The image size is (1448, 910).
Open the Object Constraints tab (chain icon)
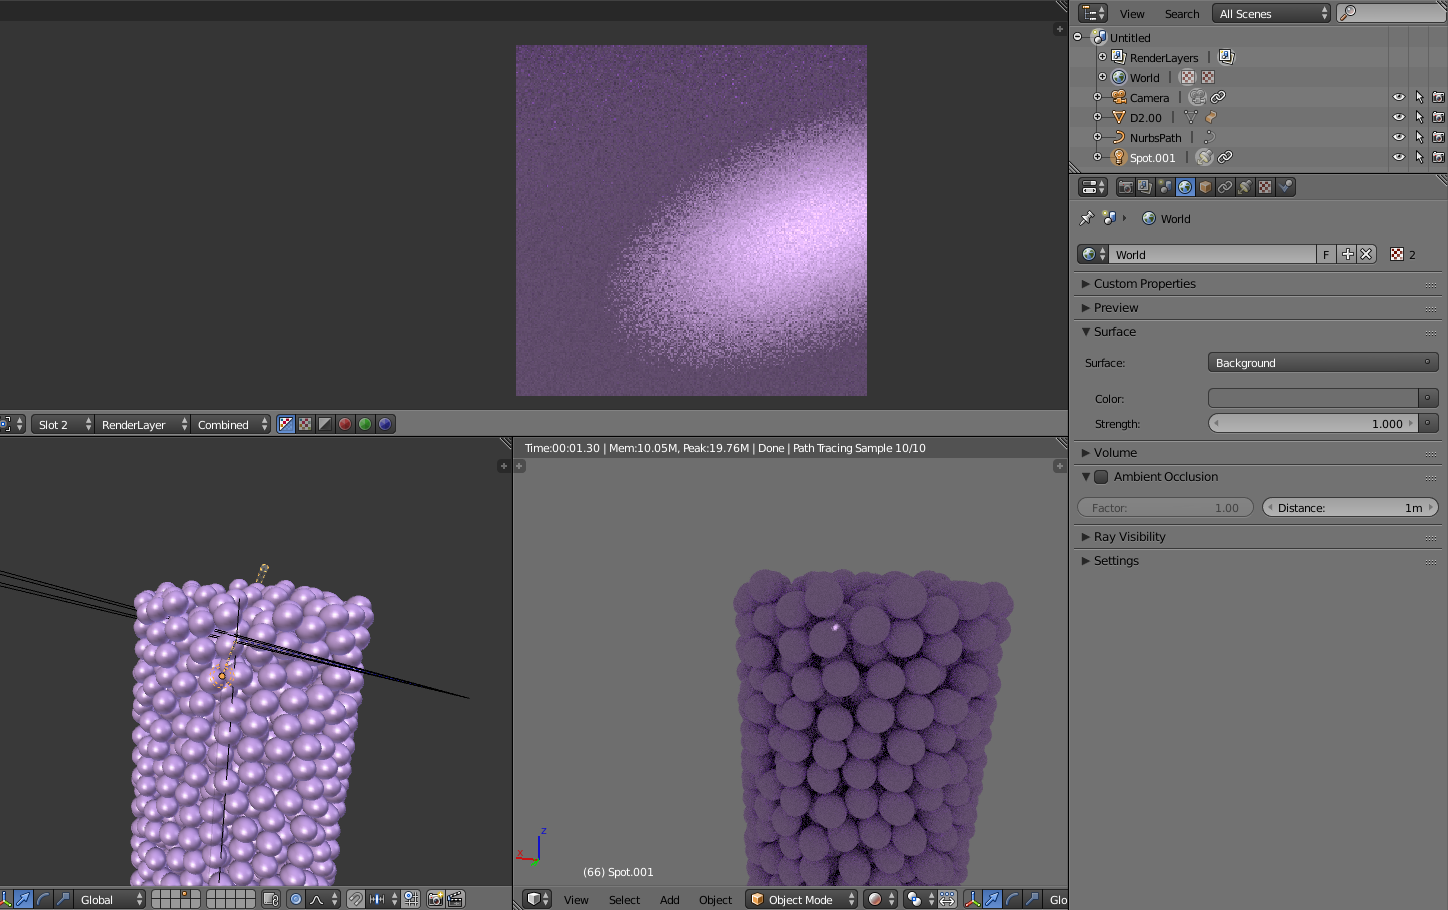coord(1225,187)
